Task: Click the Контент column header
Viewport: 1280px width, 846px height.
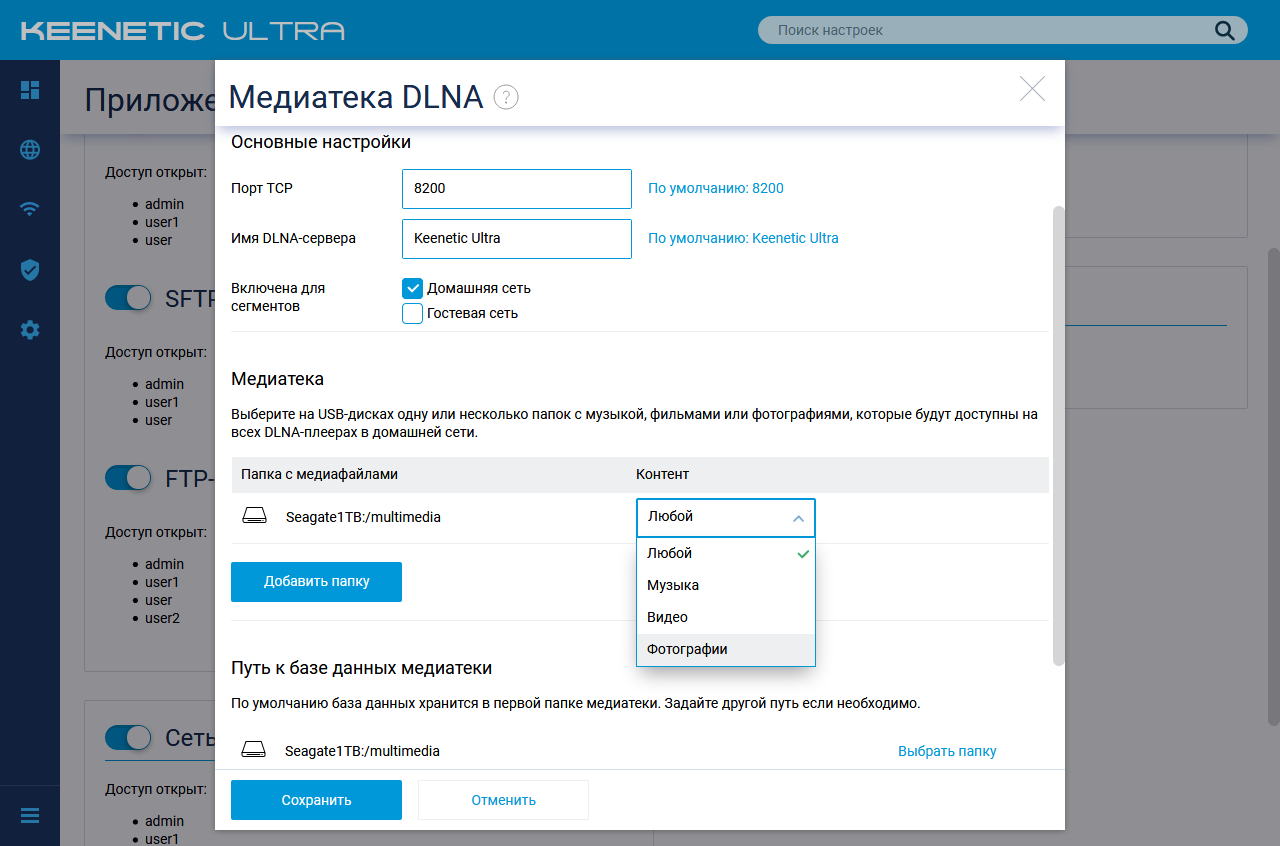Action: click(x=662, y=474)
